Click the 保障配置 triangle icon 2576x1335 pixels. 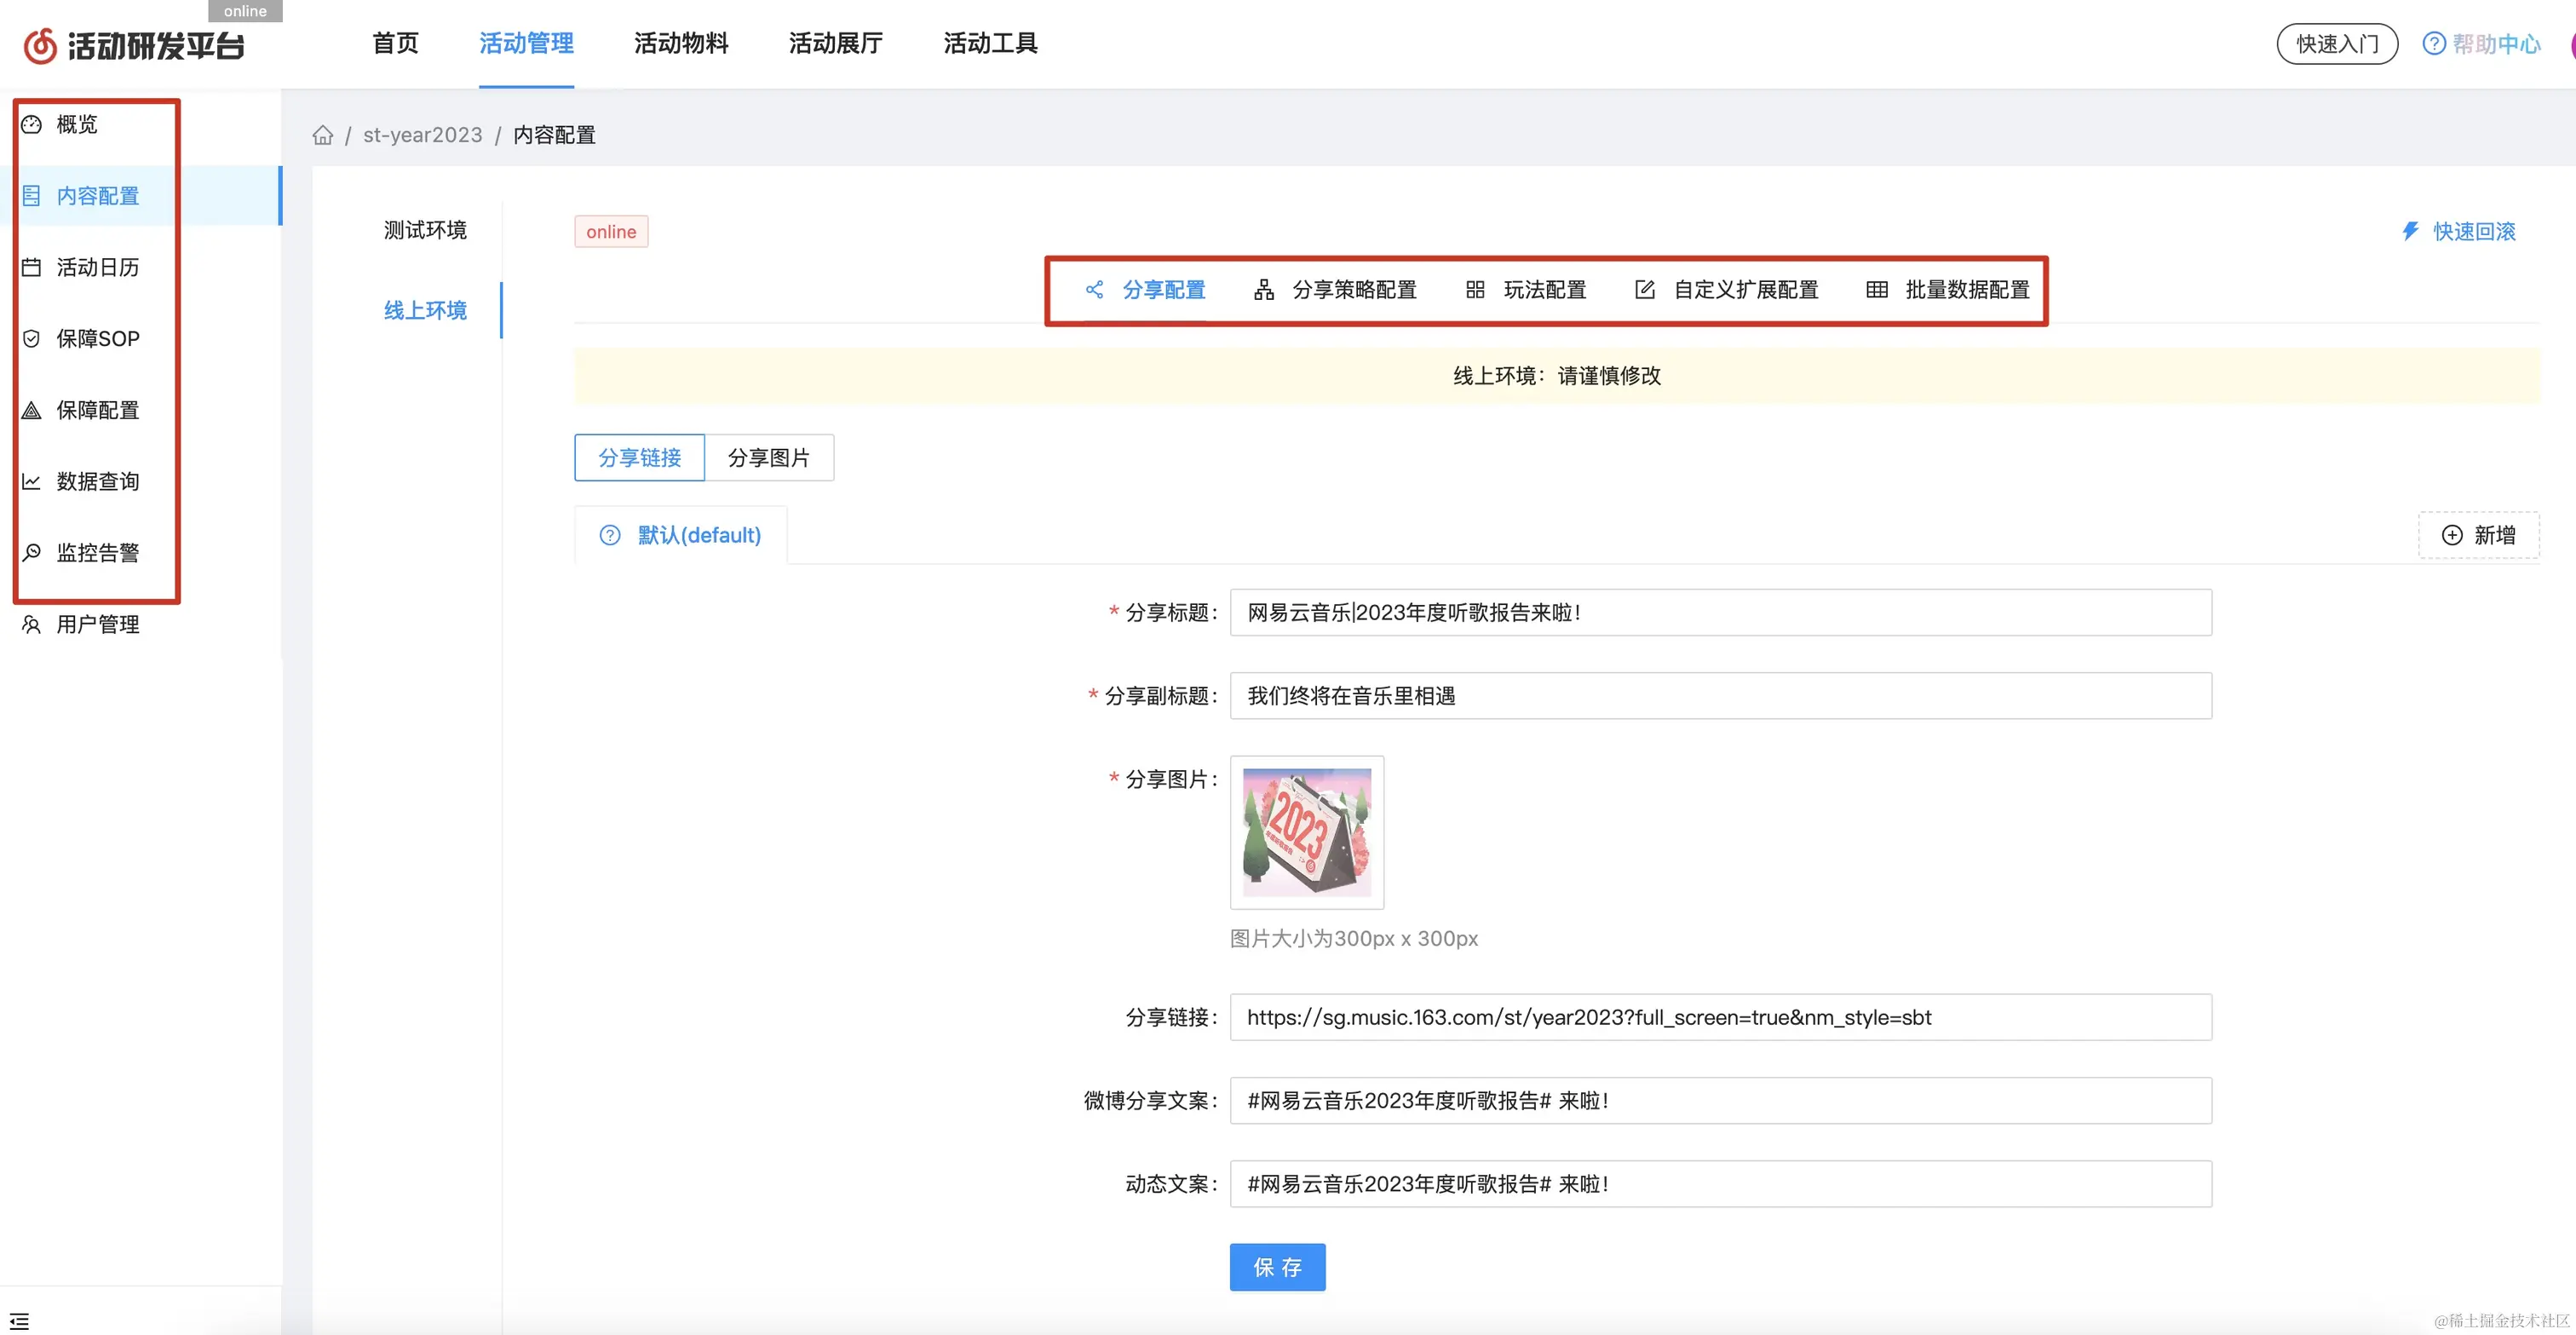[x=32, y=410]
